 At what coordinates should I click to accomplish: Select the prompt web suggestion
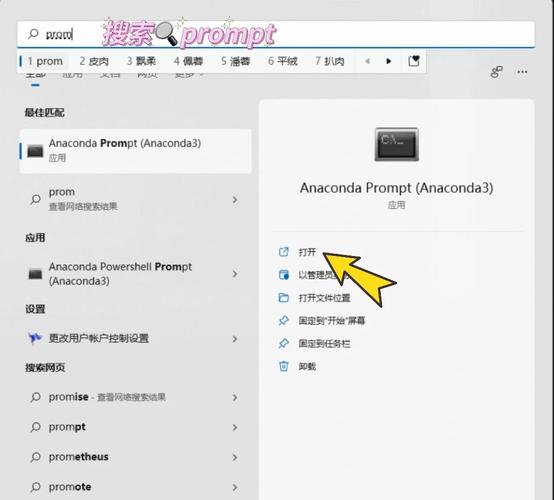pyautogui.click(x=136, y=427)
